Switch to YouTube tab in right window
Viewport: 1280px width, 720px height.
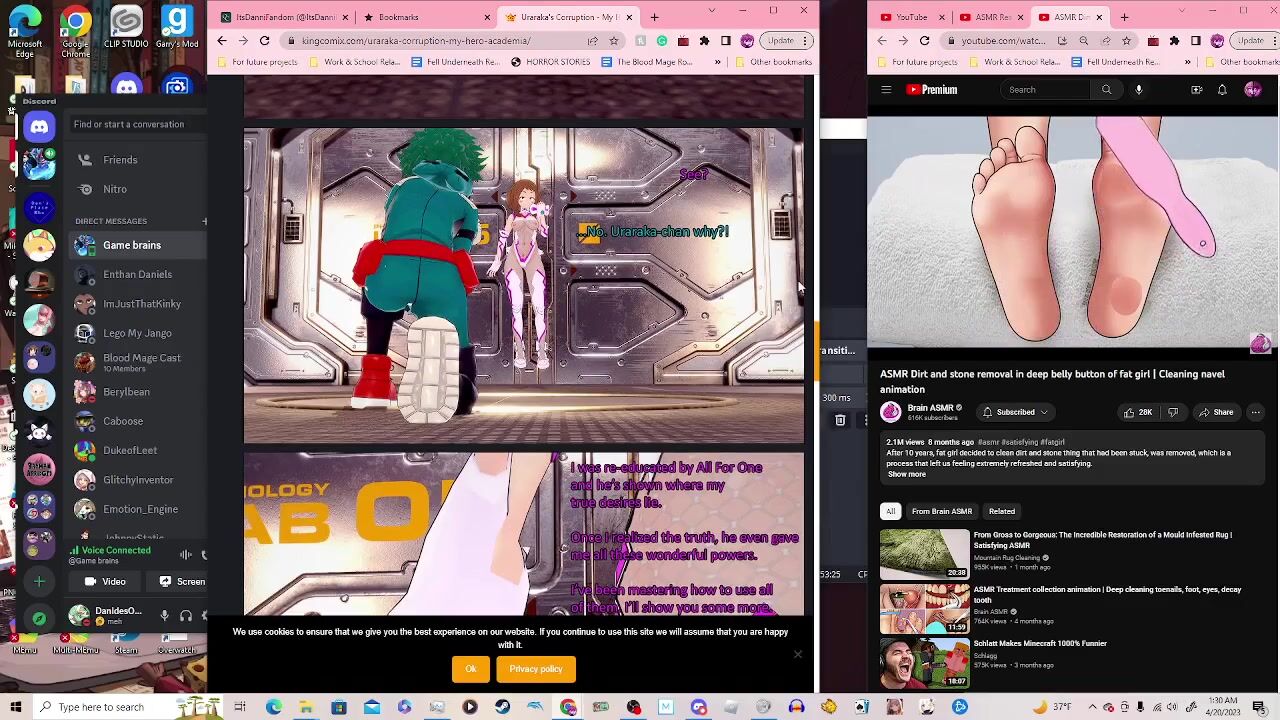(911, 17)
